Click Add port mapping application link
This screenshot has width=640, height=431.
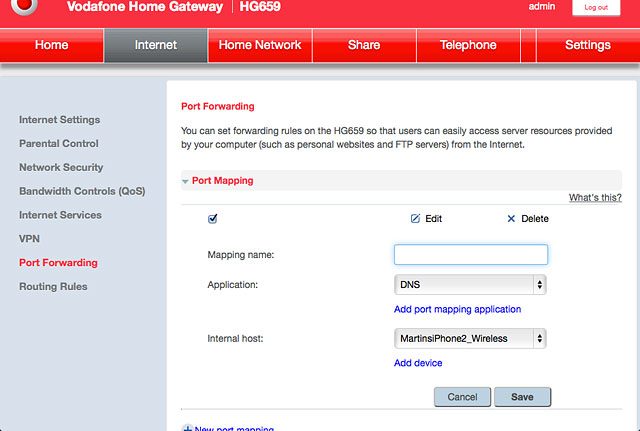457,309
